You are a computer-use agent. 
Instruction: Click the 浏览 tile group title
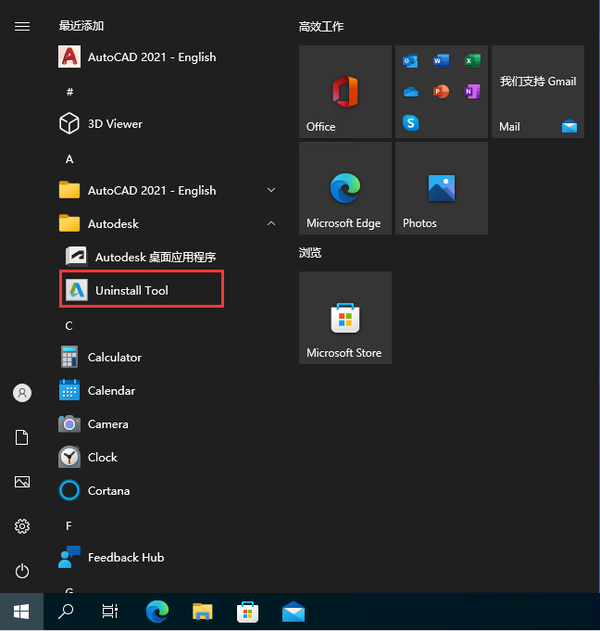(310, 253)
